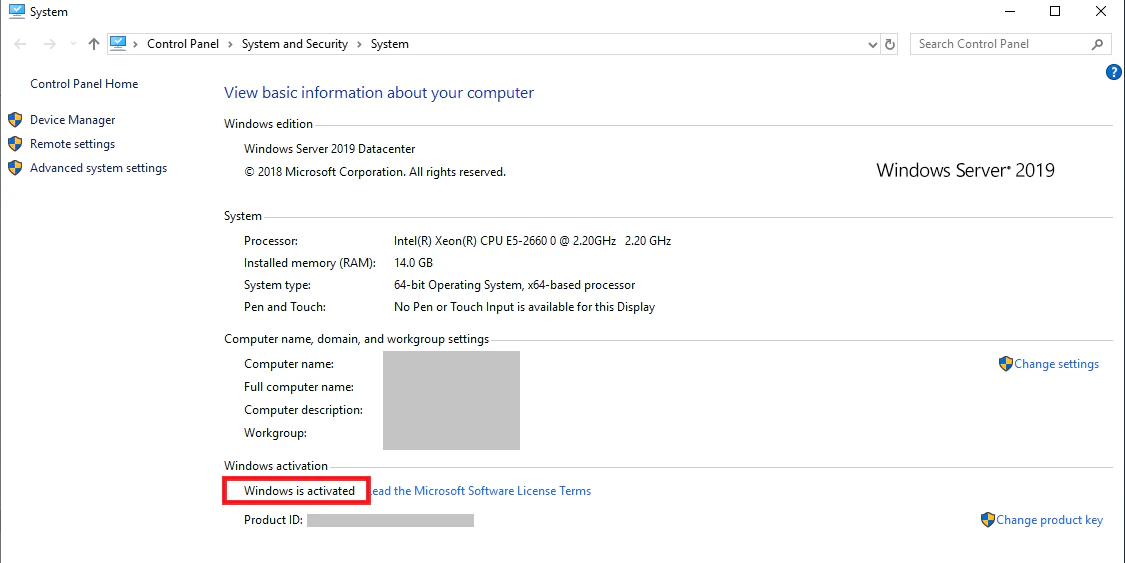Click the Full computer name label
Viewport: 1125px width, 563px height.
click(298, 387)
